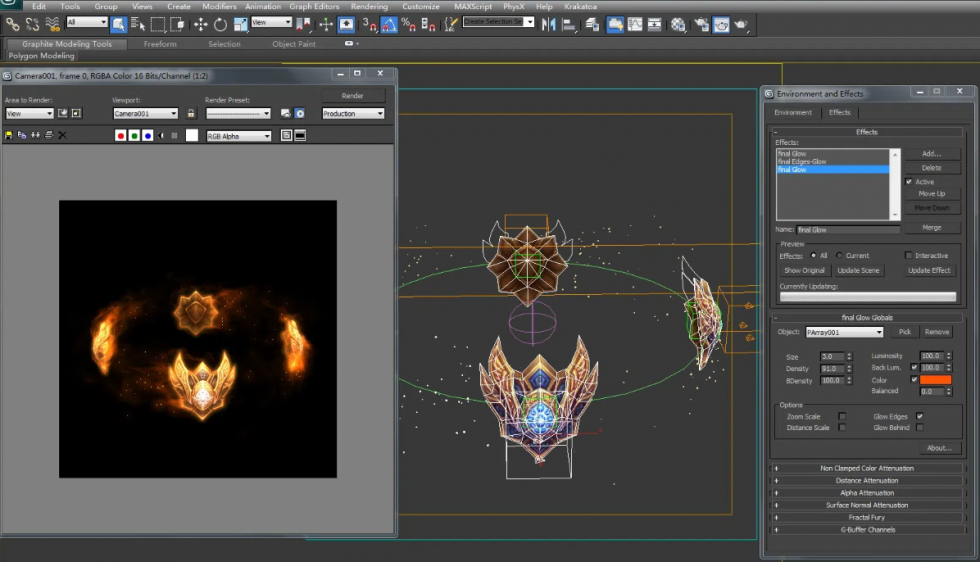Activate the Select and Rotate tool
Viewport: 980px width, 562px height.
[220, 24]
